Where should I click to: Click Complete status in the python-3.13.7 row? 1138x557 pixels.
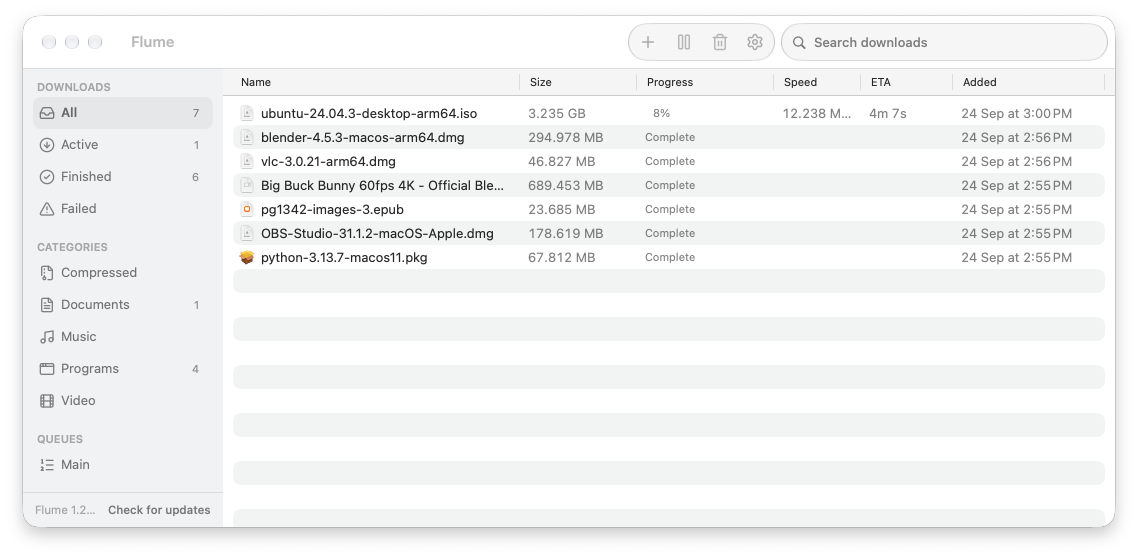coord(670,257)
